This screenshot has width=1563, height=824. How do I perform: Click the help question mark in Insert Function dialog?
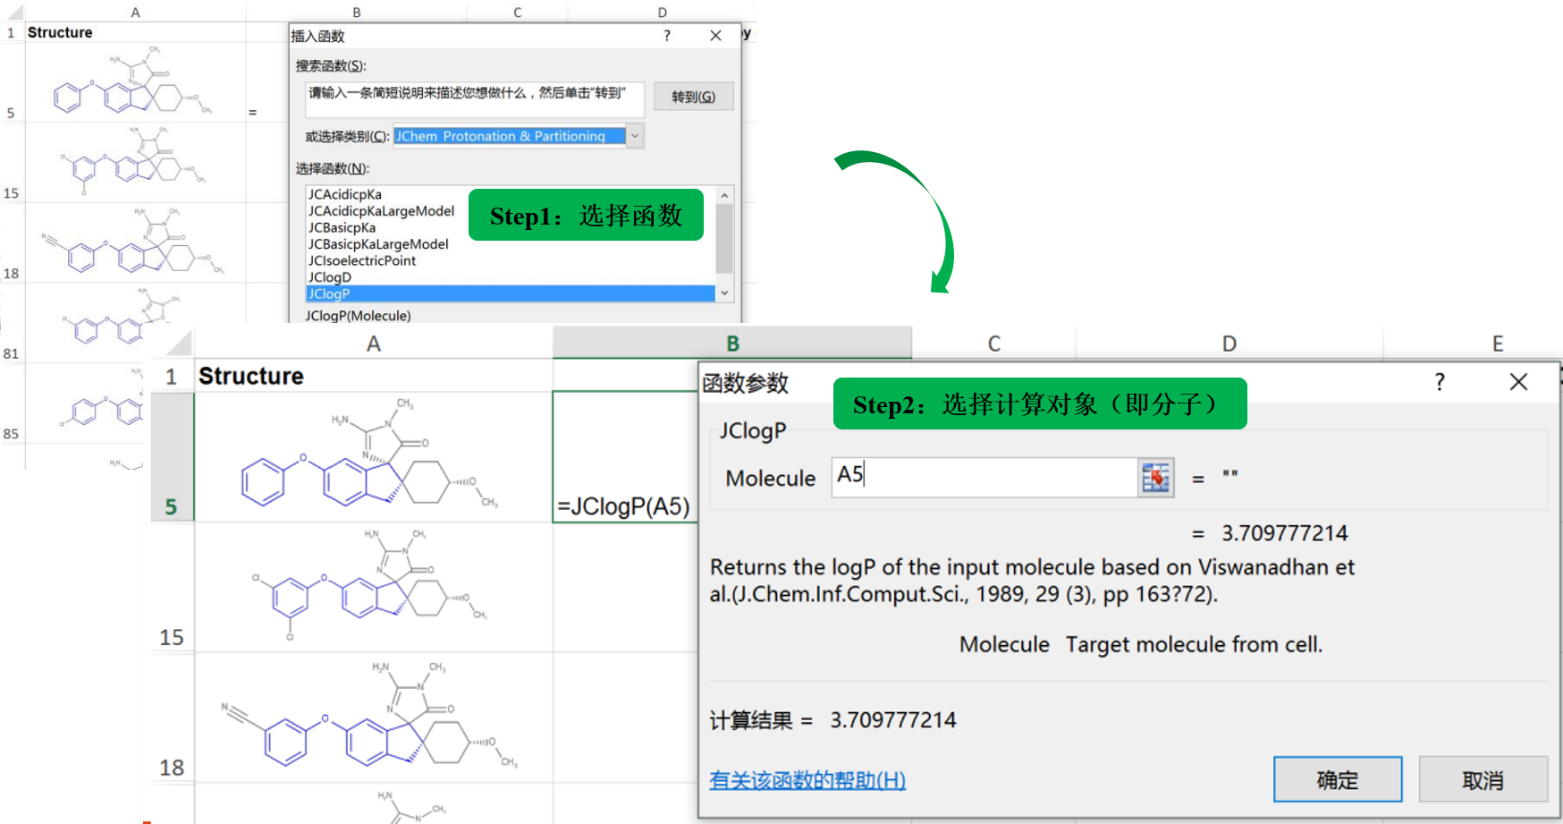pyautogui.click(x=667, y=36)
